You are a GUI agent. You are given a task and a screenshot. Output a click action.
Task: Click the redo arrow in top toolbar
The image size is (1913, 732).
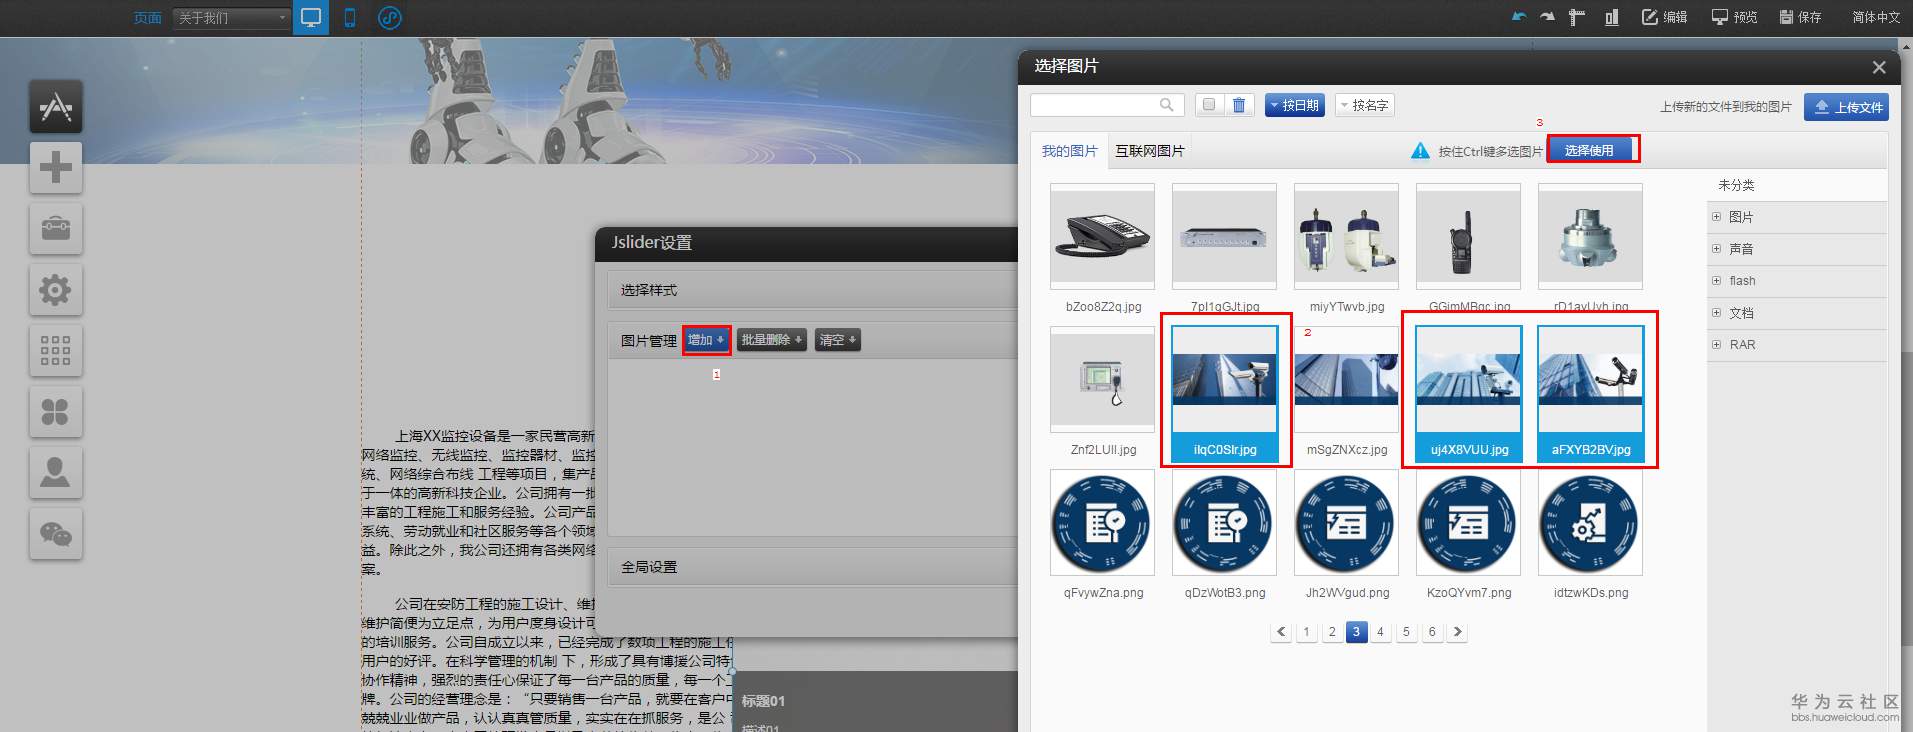coord(1548,17)
